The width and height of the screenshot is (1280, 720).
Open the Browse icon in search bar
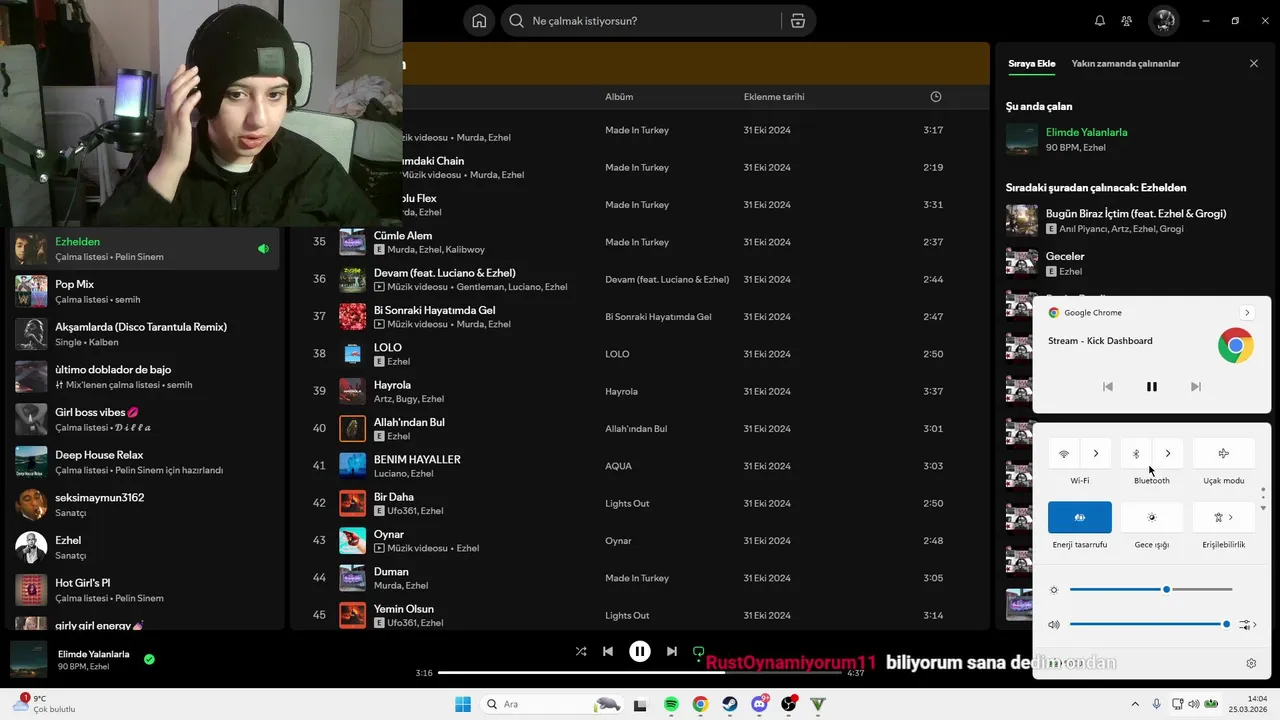point(797,21)
